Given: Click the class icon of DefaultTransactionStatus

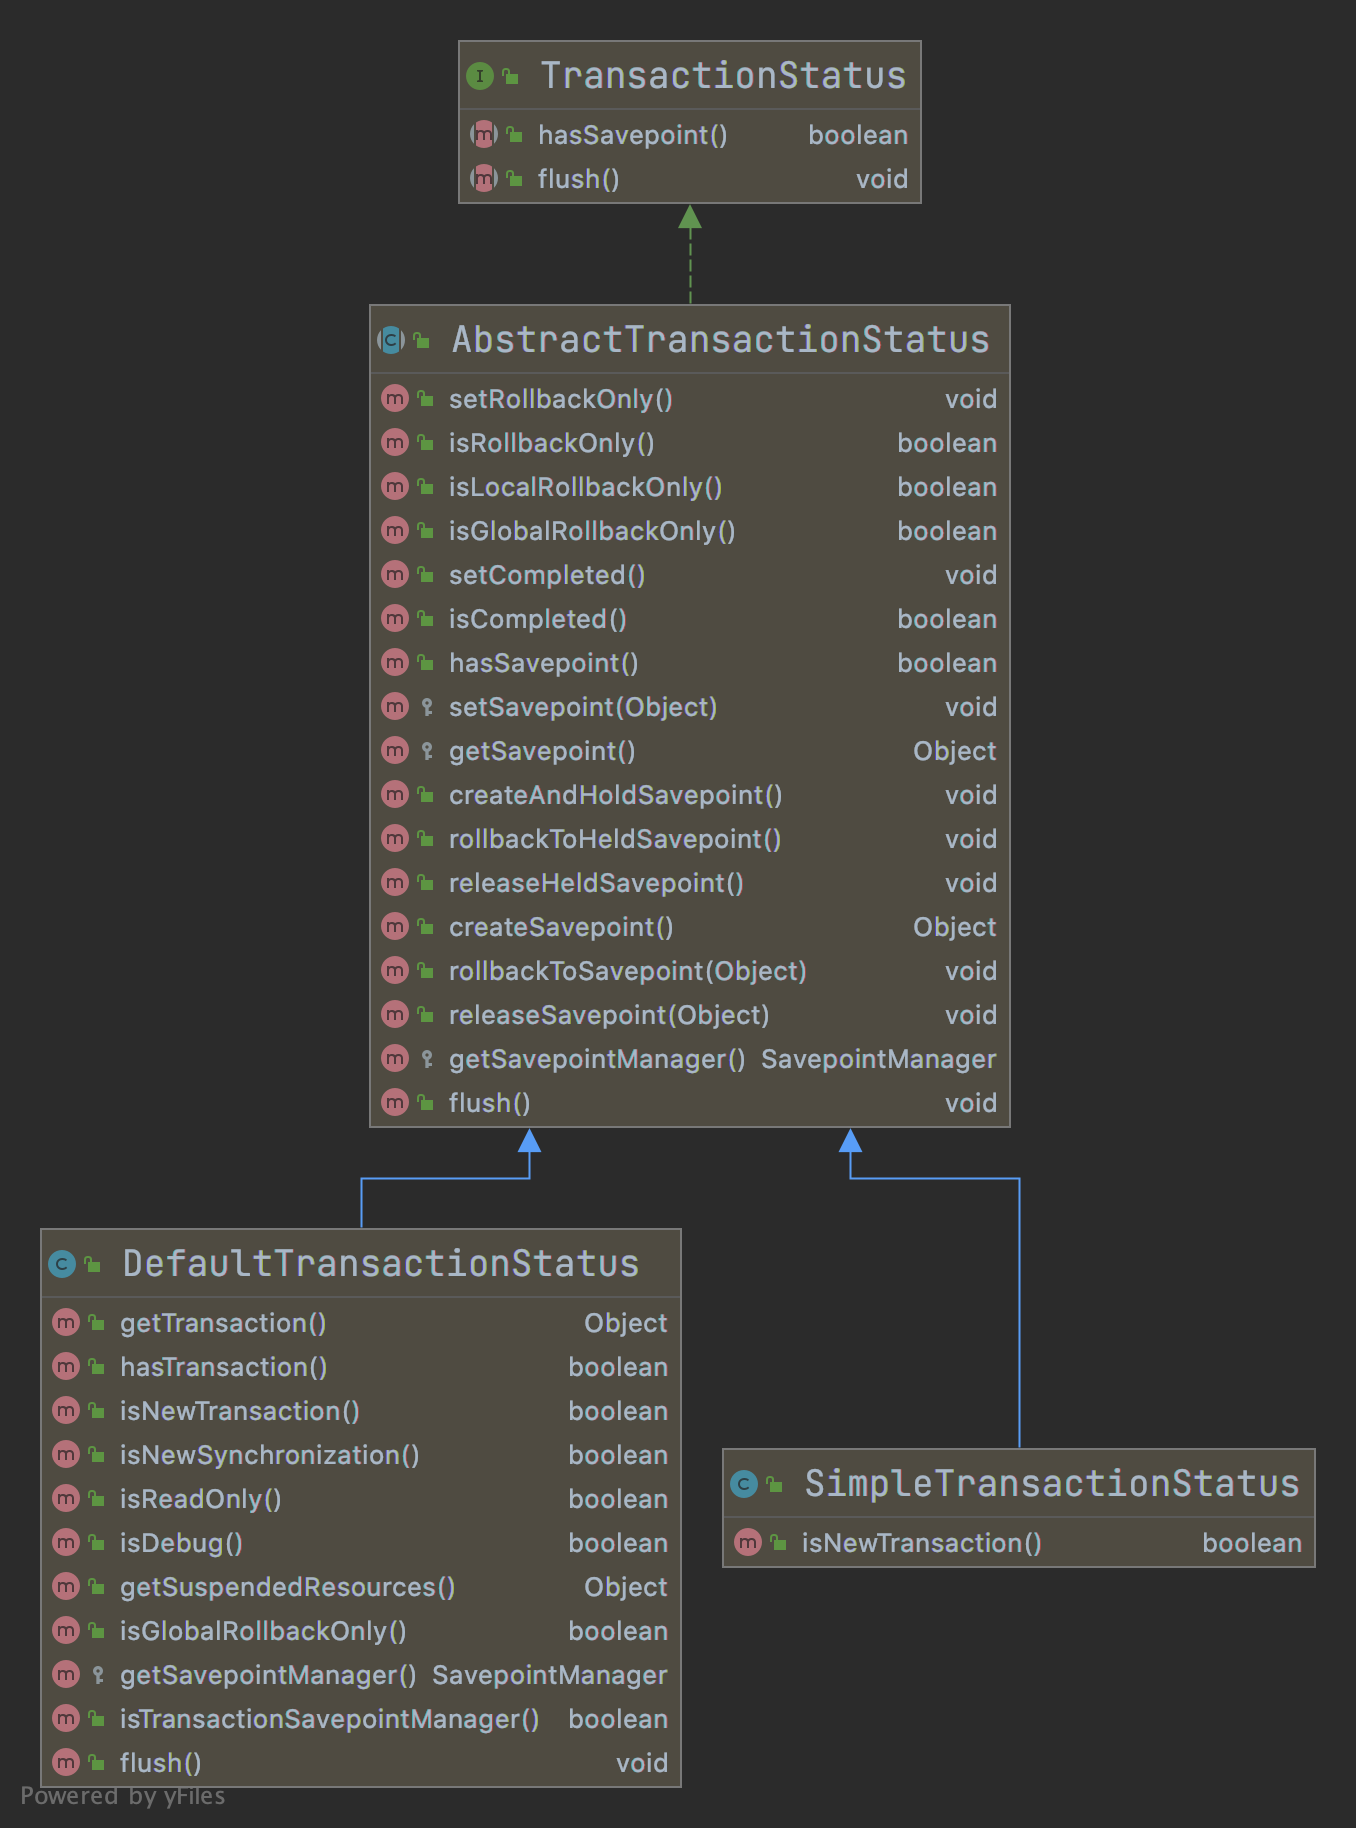Looking at the screenshot, I should pyautogui.click(x=62, y=1264).
